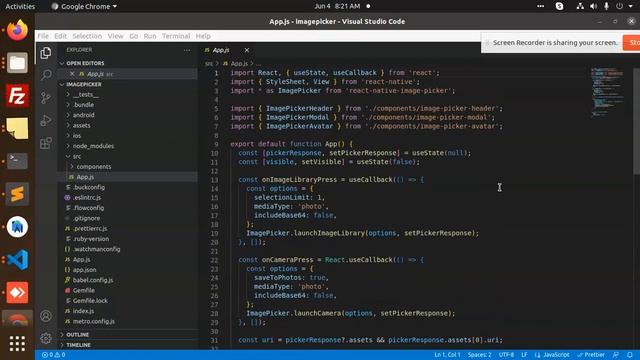Open the Explorer view in activity bar
The width and height of the screenshot is (640, 360).
pos(46,53)
